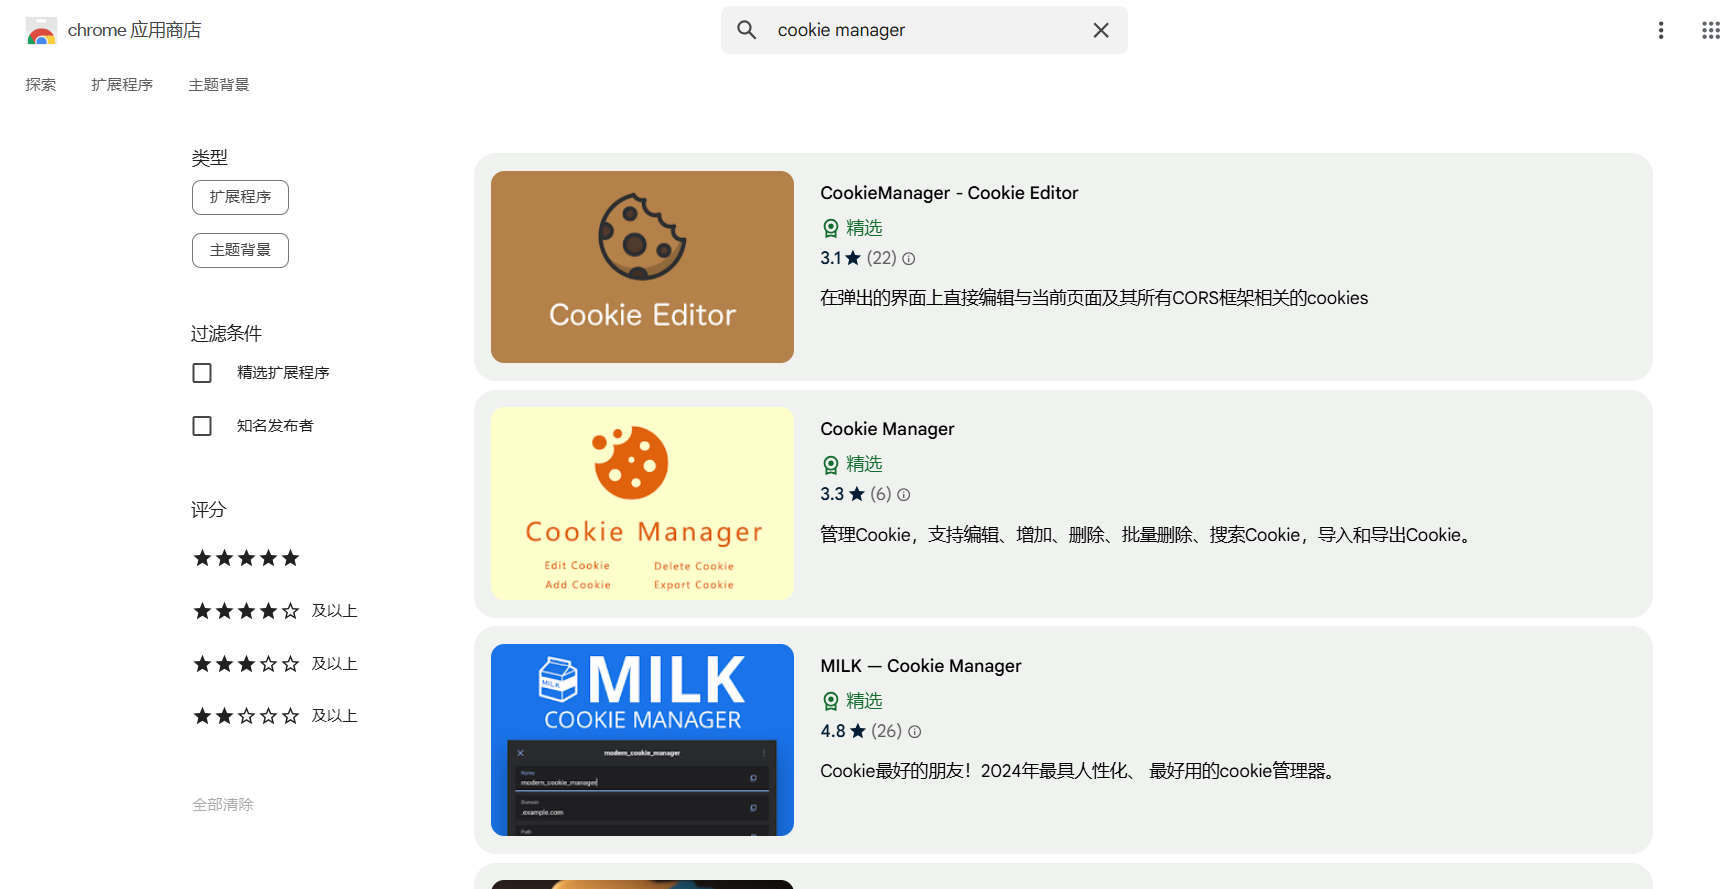Click rating info icon next to (22)
The image size is (1722, 889).
pos(909,258)
